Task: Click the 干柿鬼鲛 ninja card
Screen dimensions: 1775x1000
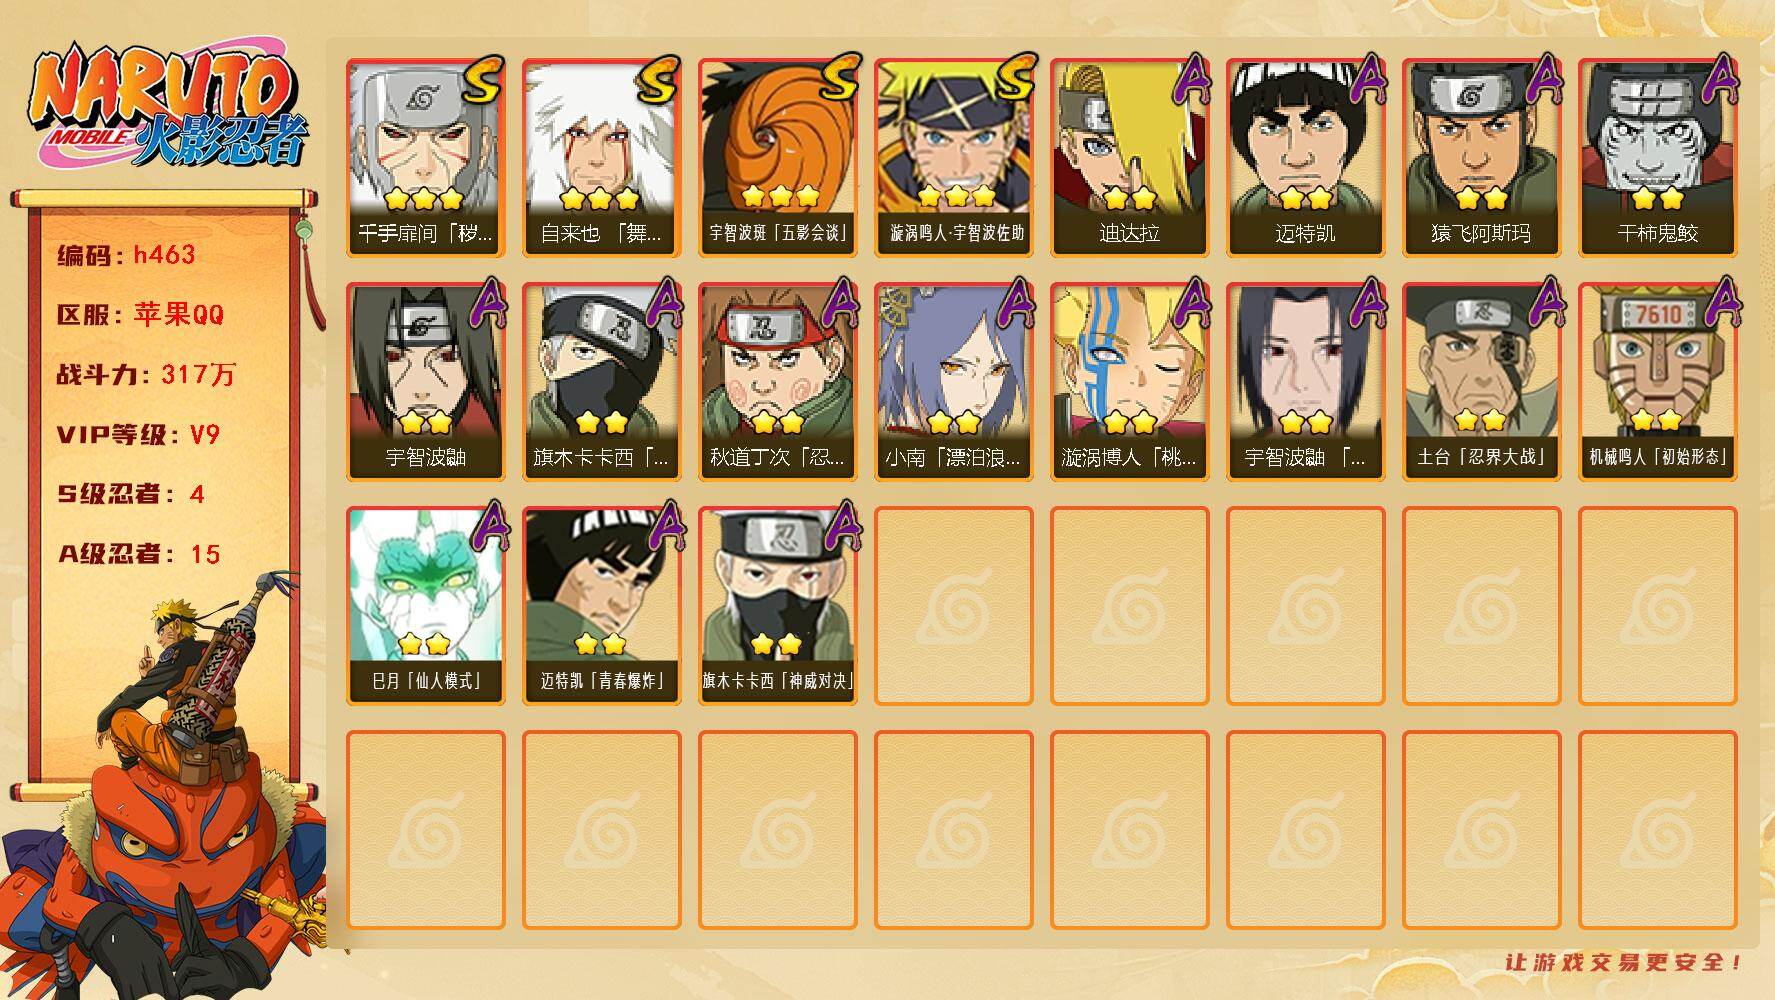Action: (1657, 158)
